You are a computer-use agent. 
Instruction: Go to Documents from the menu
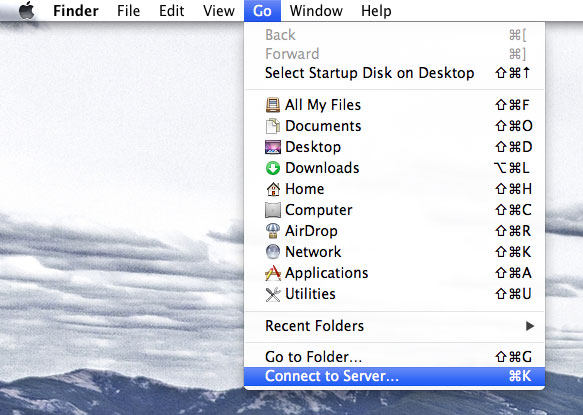(394, 126)
